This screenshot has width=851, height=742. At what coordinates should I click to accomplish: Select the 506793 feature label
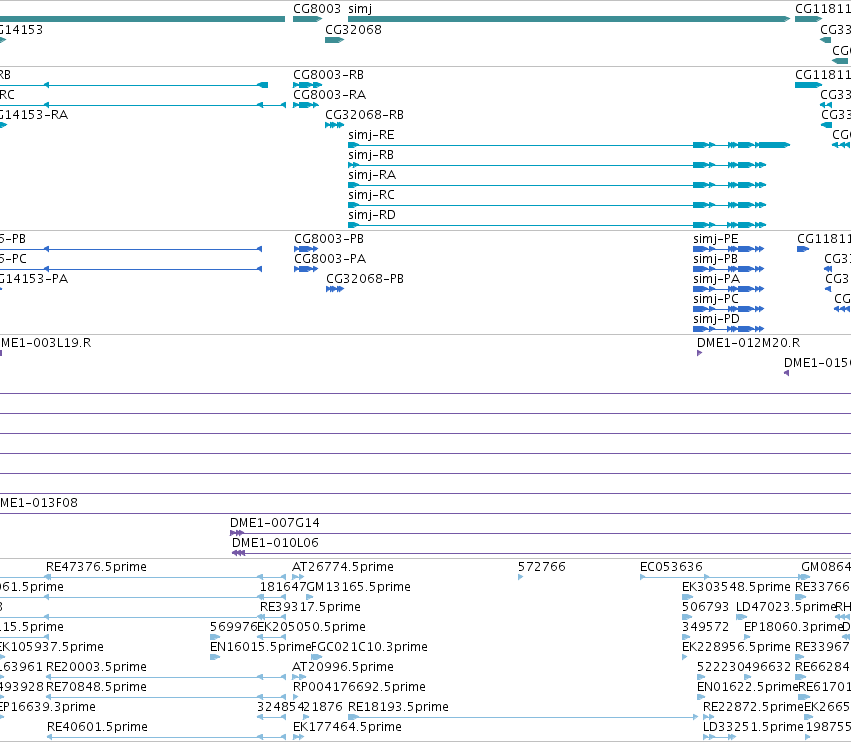click(x=706, y=607)
